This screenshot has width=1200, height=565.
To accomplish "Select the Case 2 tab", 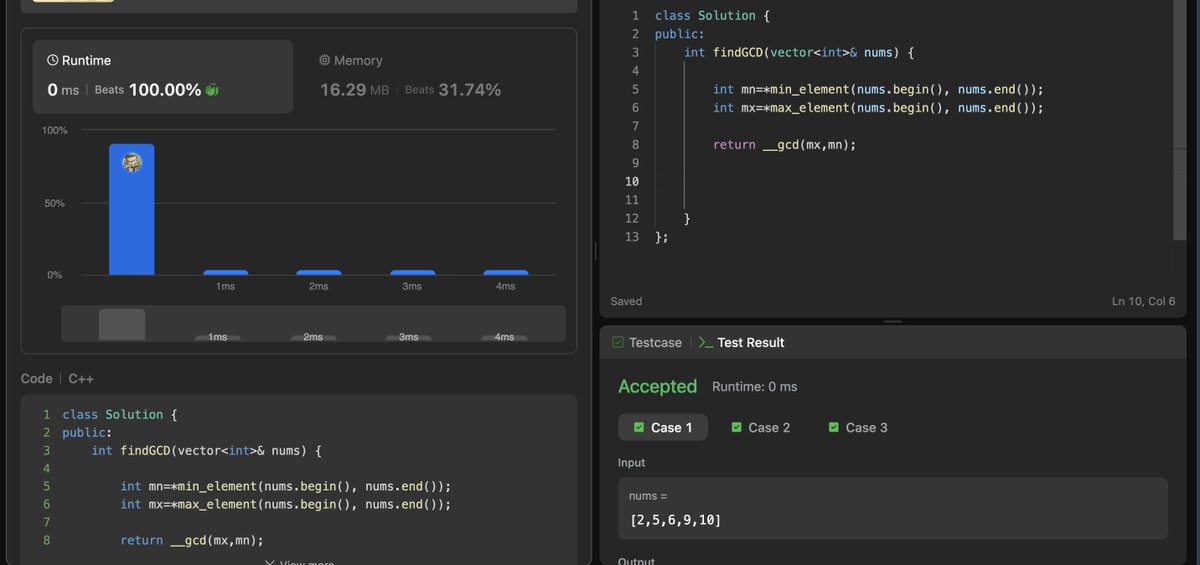I will pos(760,428).
